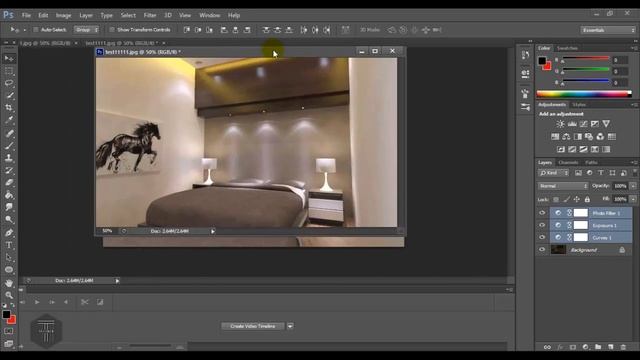
Task: Toggle lock position icon
Action: 576,199
